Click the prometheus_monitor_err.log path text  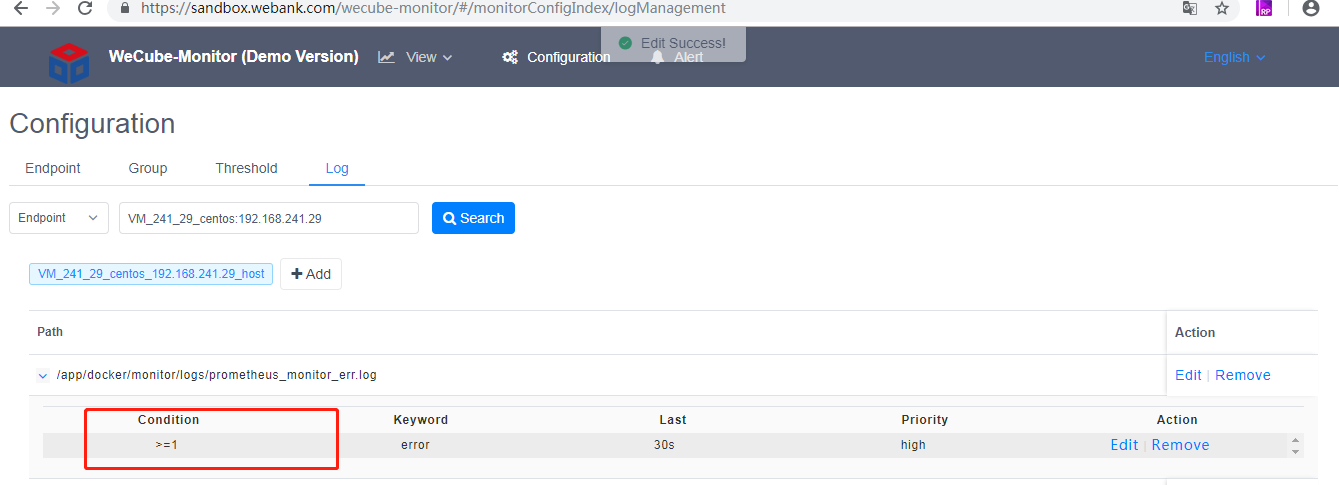point(217,375)
